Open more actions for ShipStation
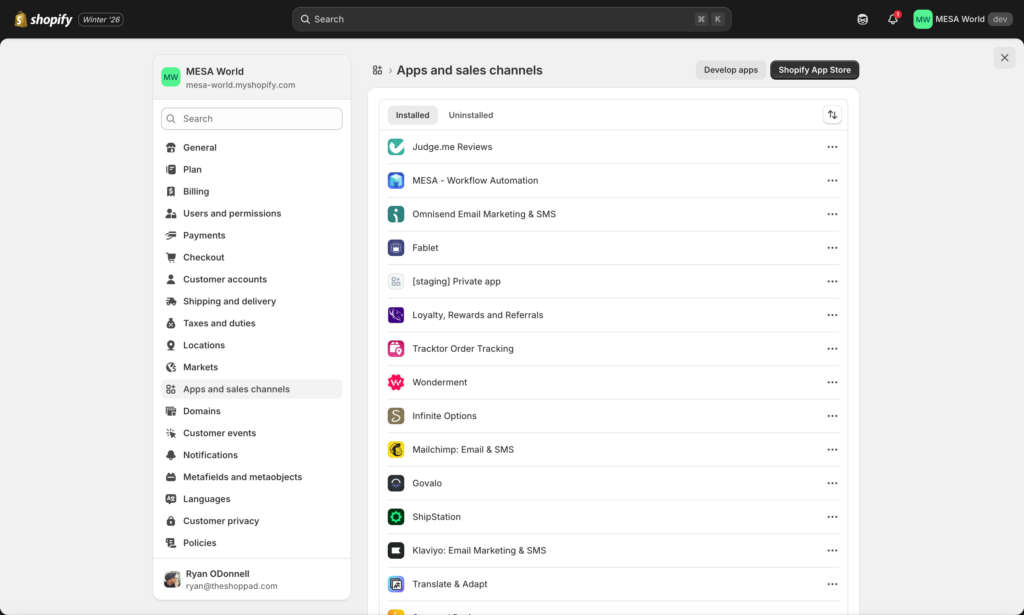Screen dimensions: 1024x615 [832, 516]
